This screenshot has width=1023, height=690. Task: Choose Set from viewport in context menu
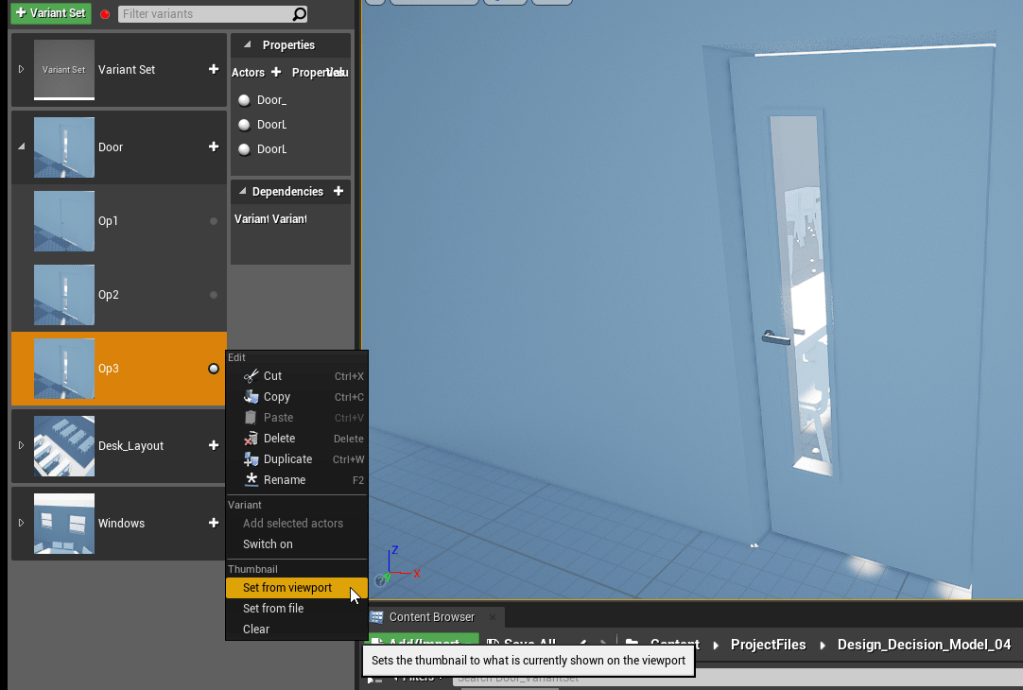coord(287,588)
